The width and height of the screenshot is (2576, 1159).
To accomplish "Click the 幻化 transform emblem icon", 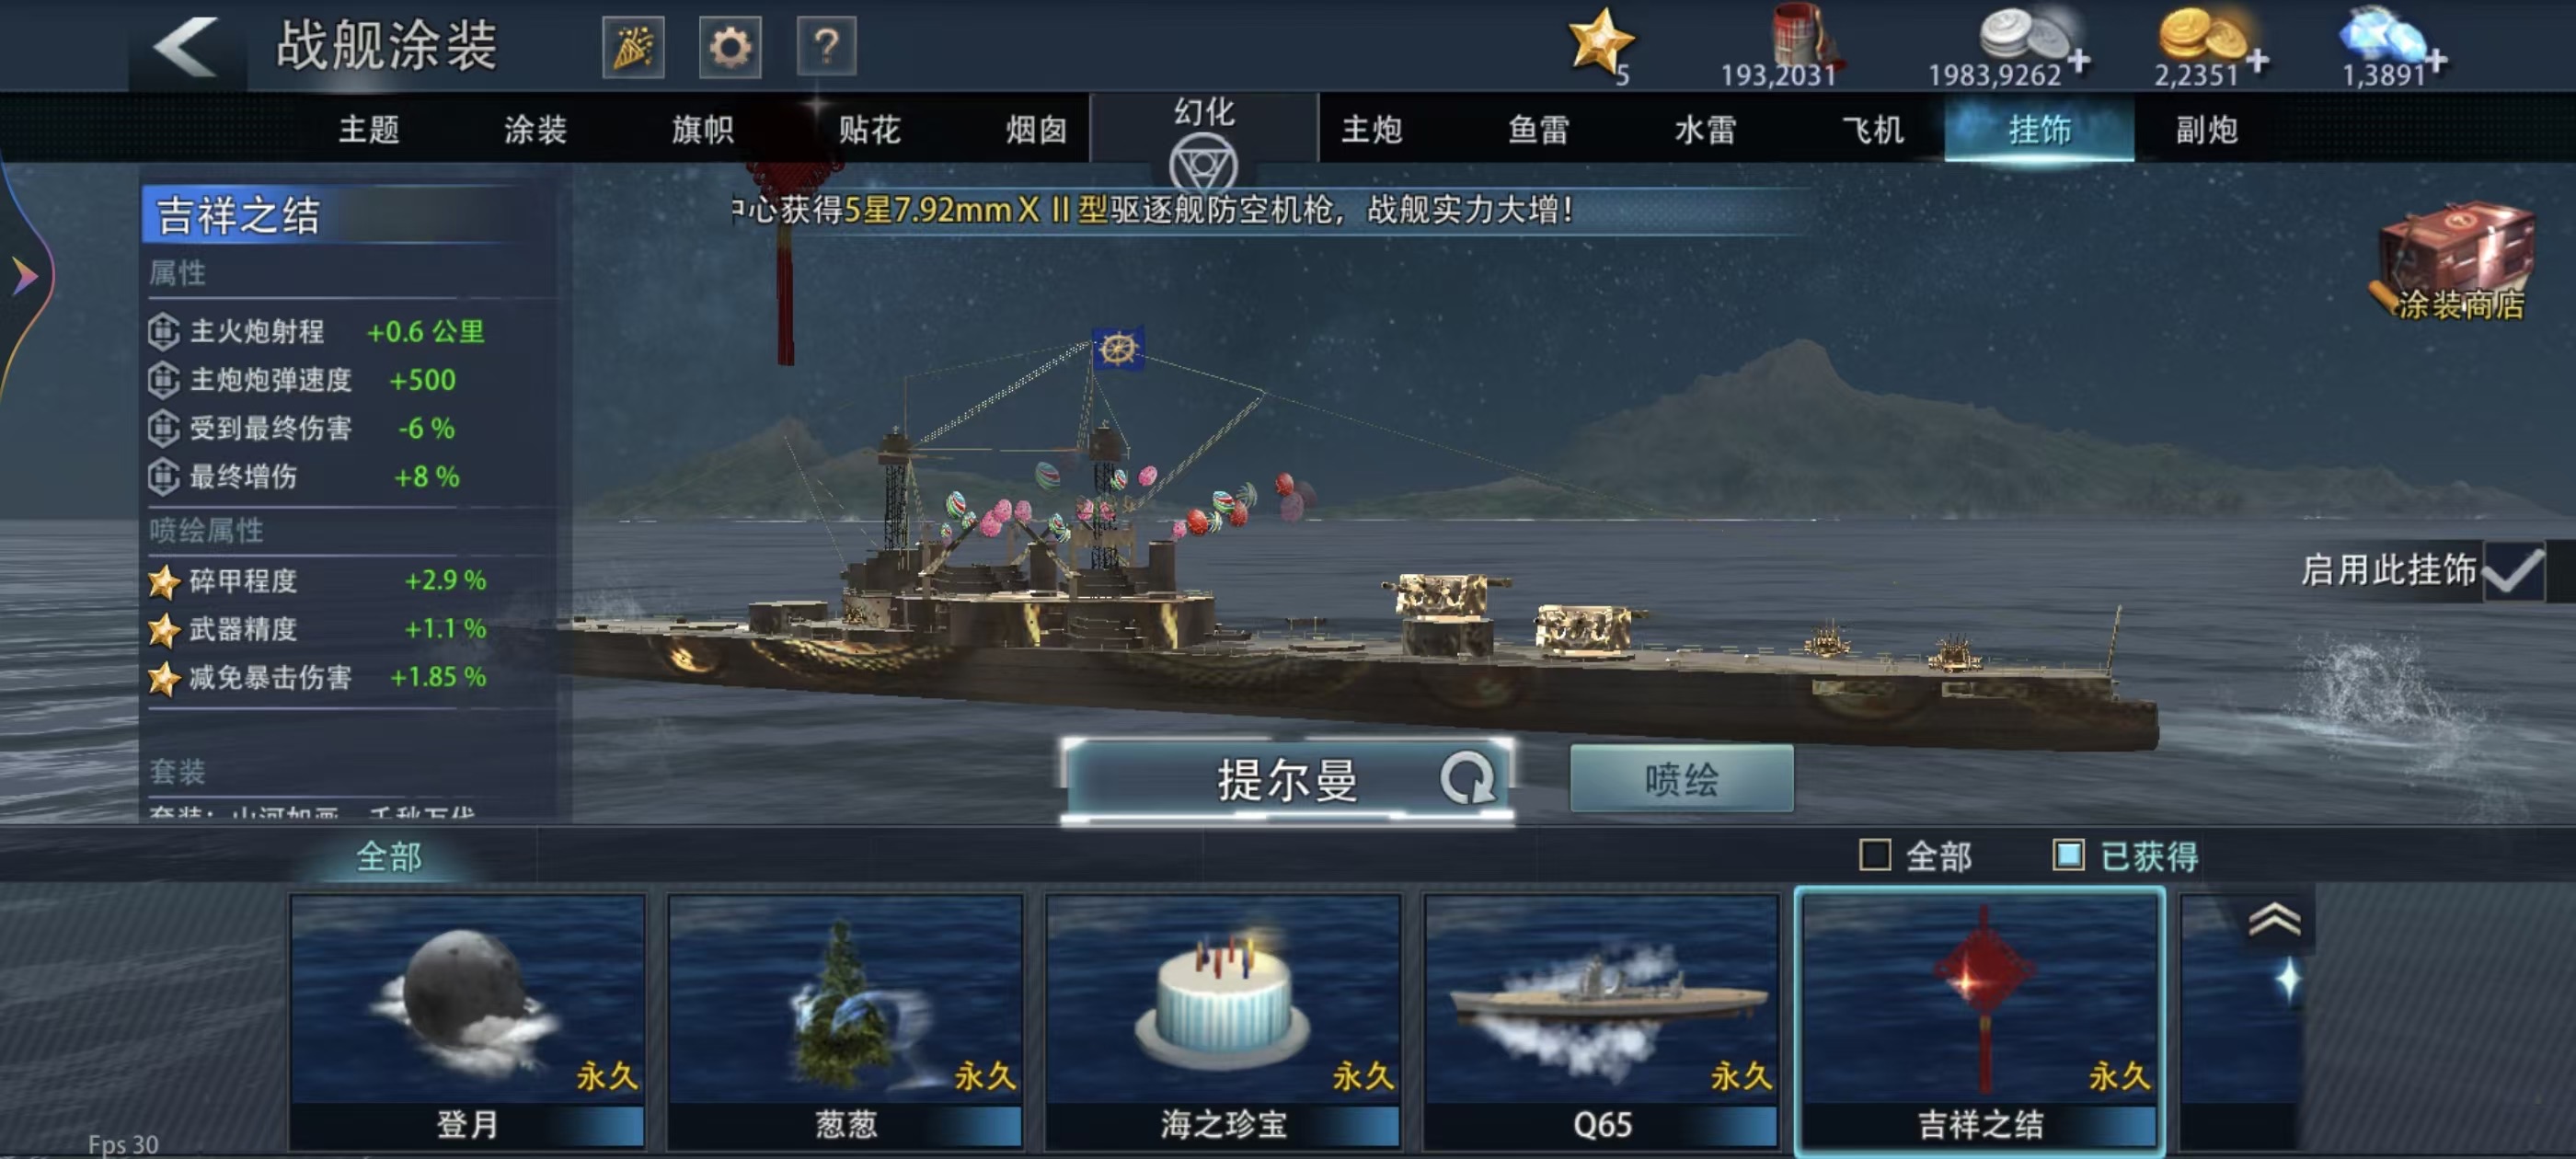I will coord(1203,164).
